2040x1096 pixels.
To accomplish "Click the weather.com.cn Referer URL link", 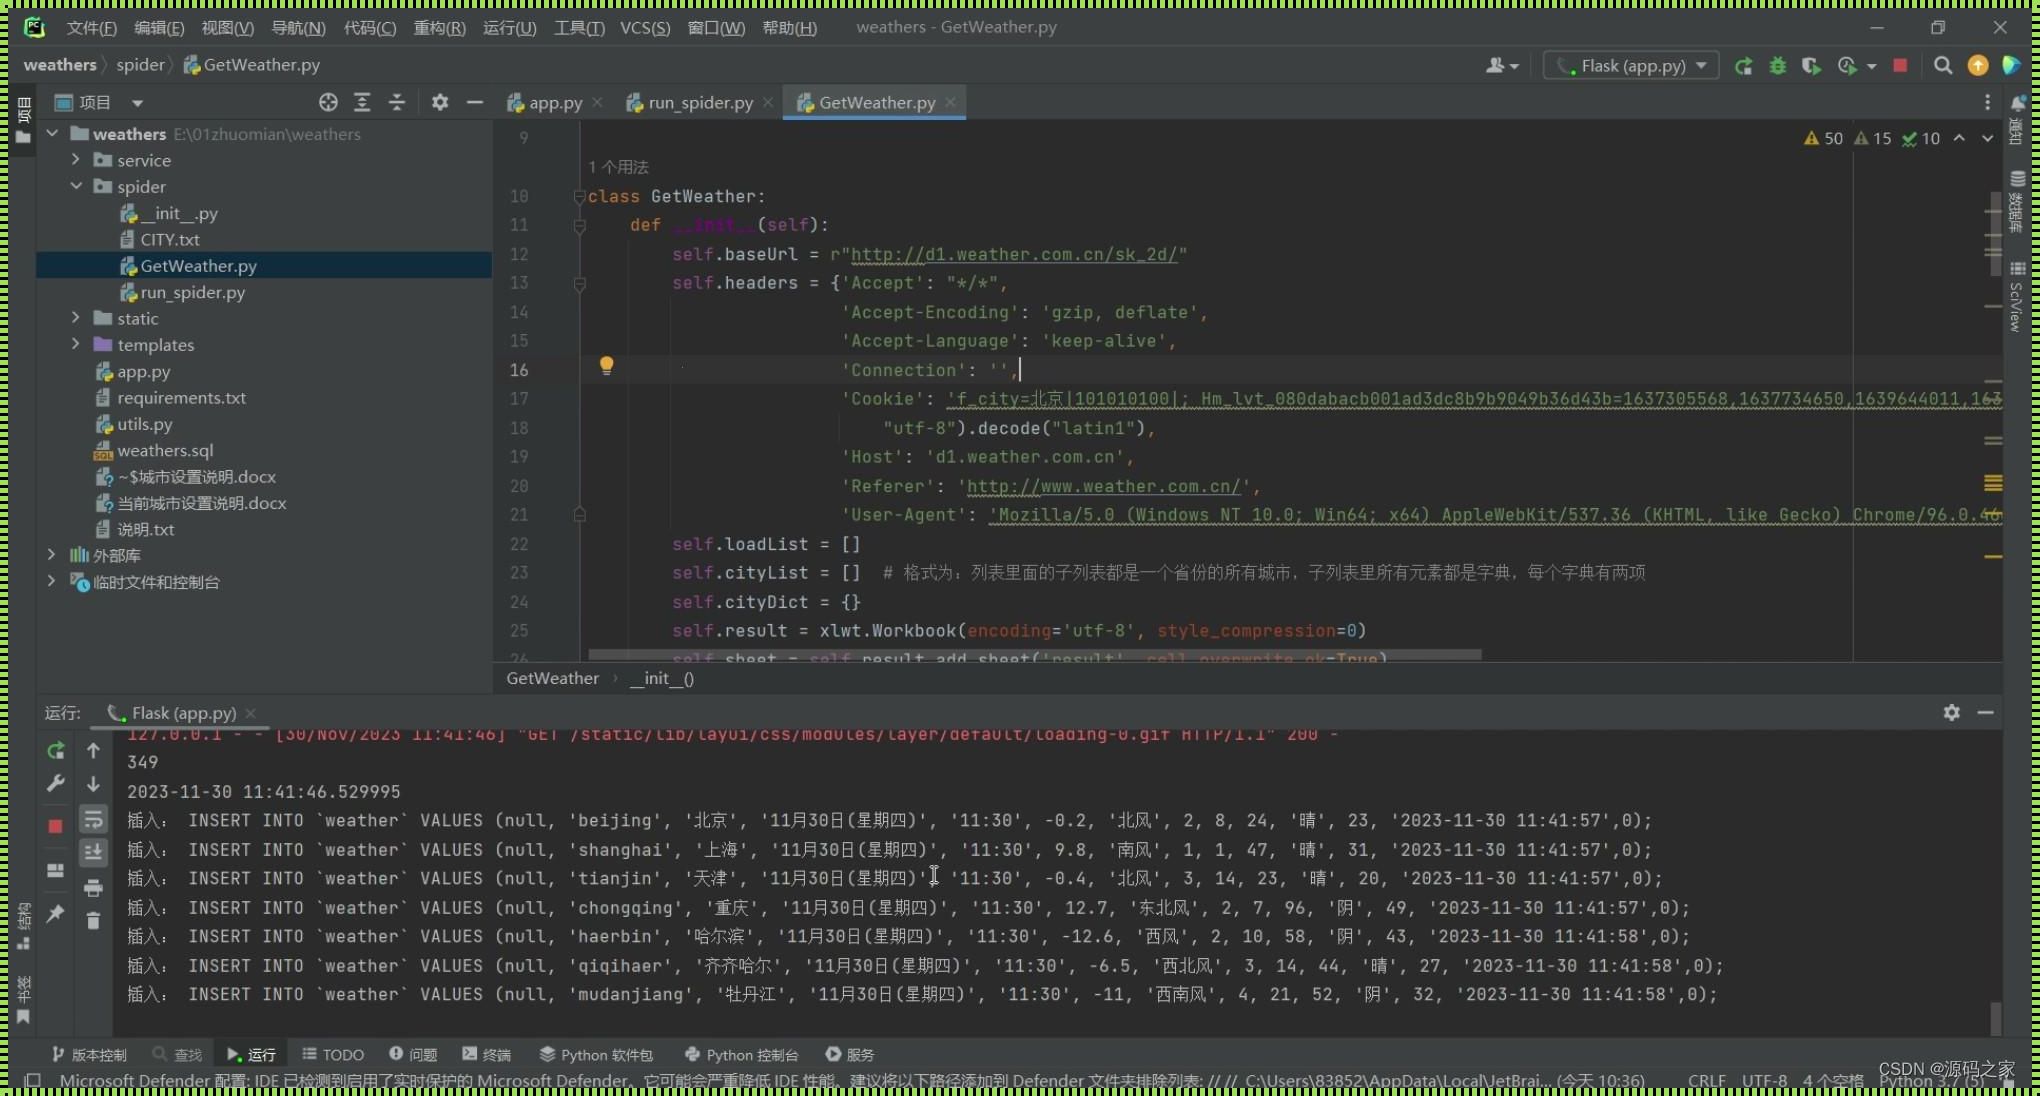I will tap(1103, 486).
